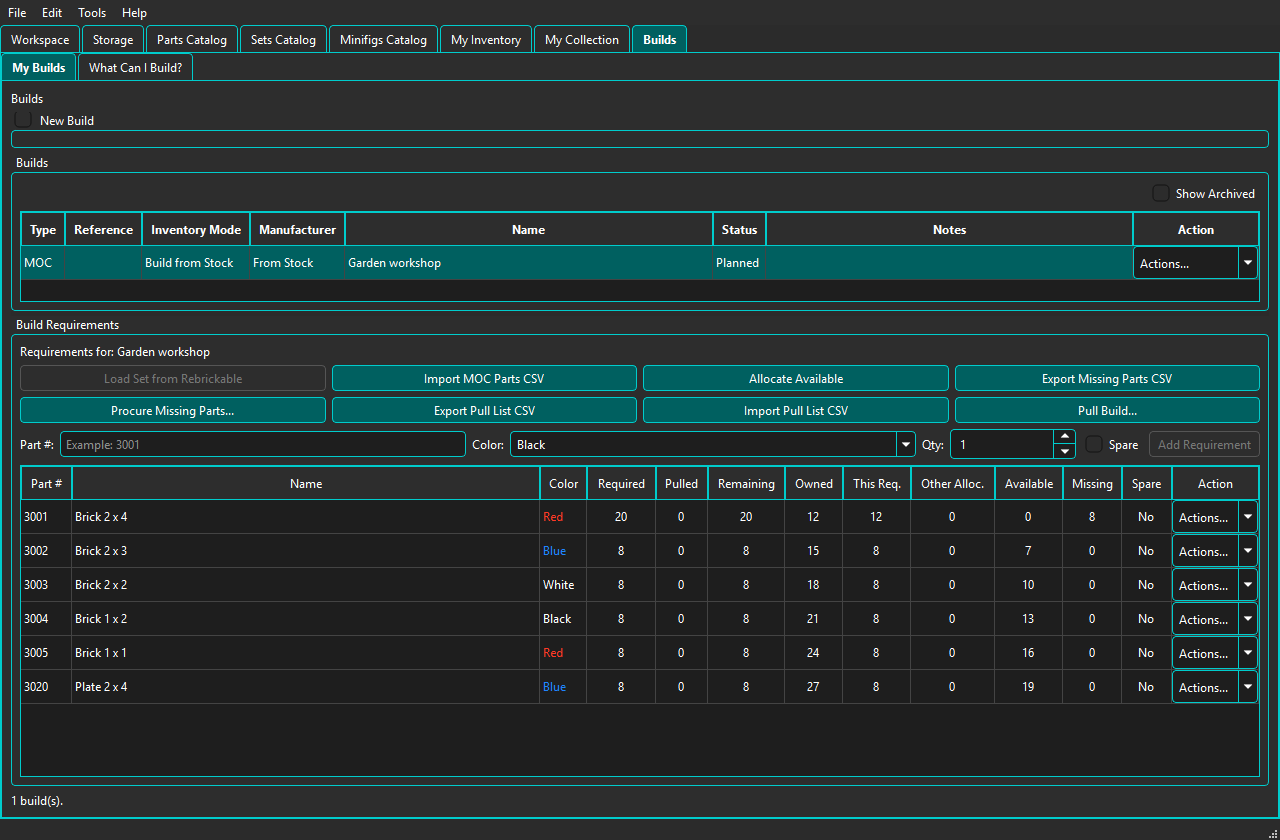1280x840 pixels.
Task: Select the What Can I Build? subtab
Action: [135, 68]
